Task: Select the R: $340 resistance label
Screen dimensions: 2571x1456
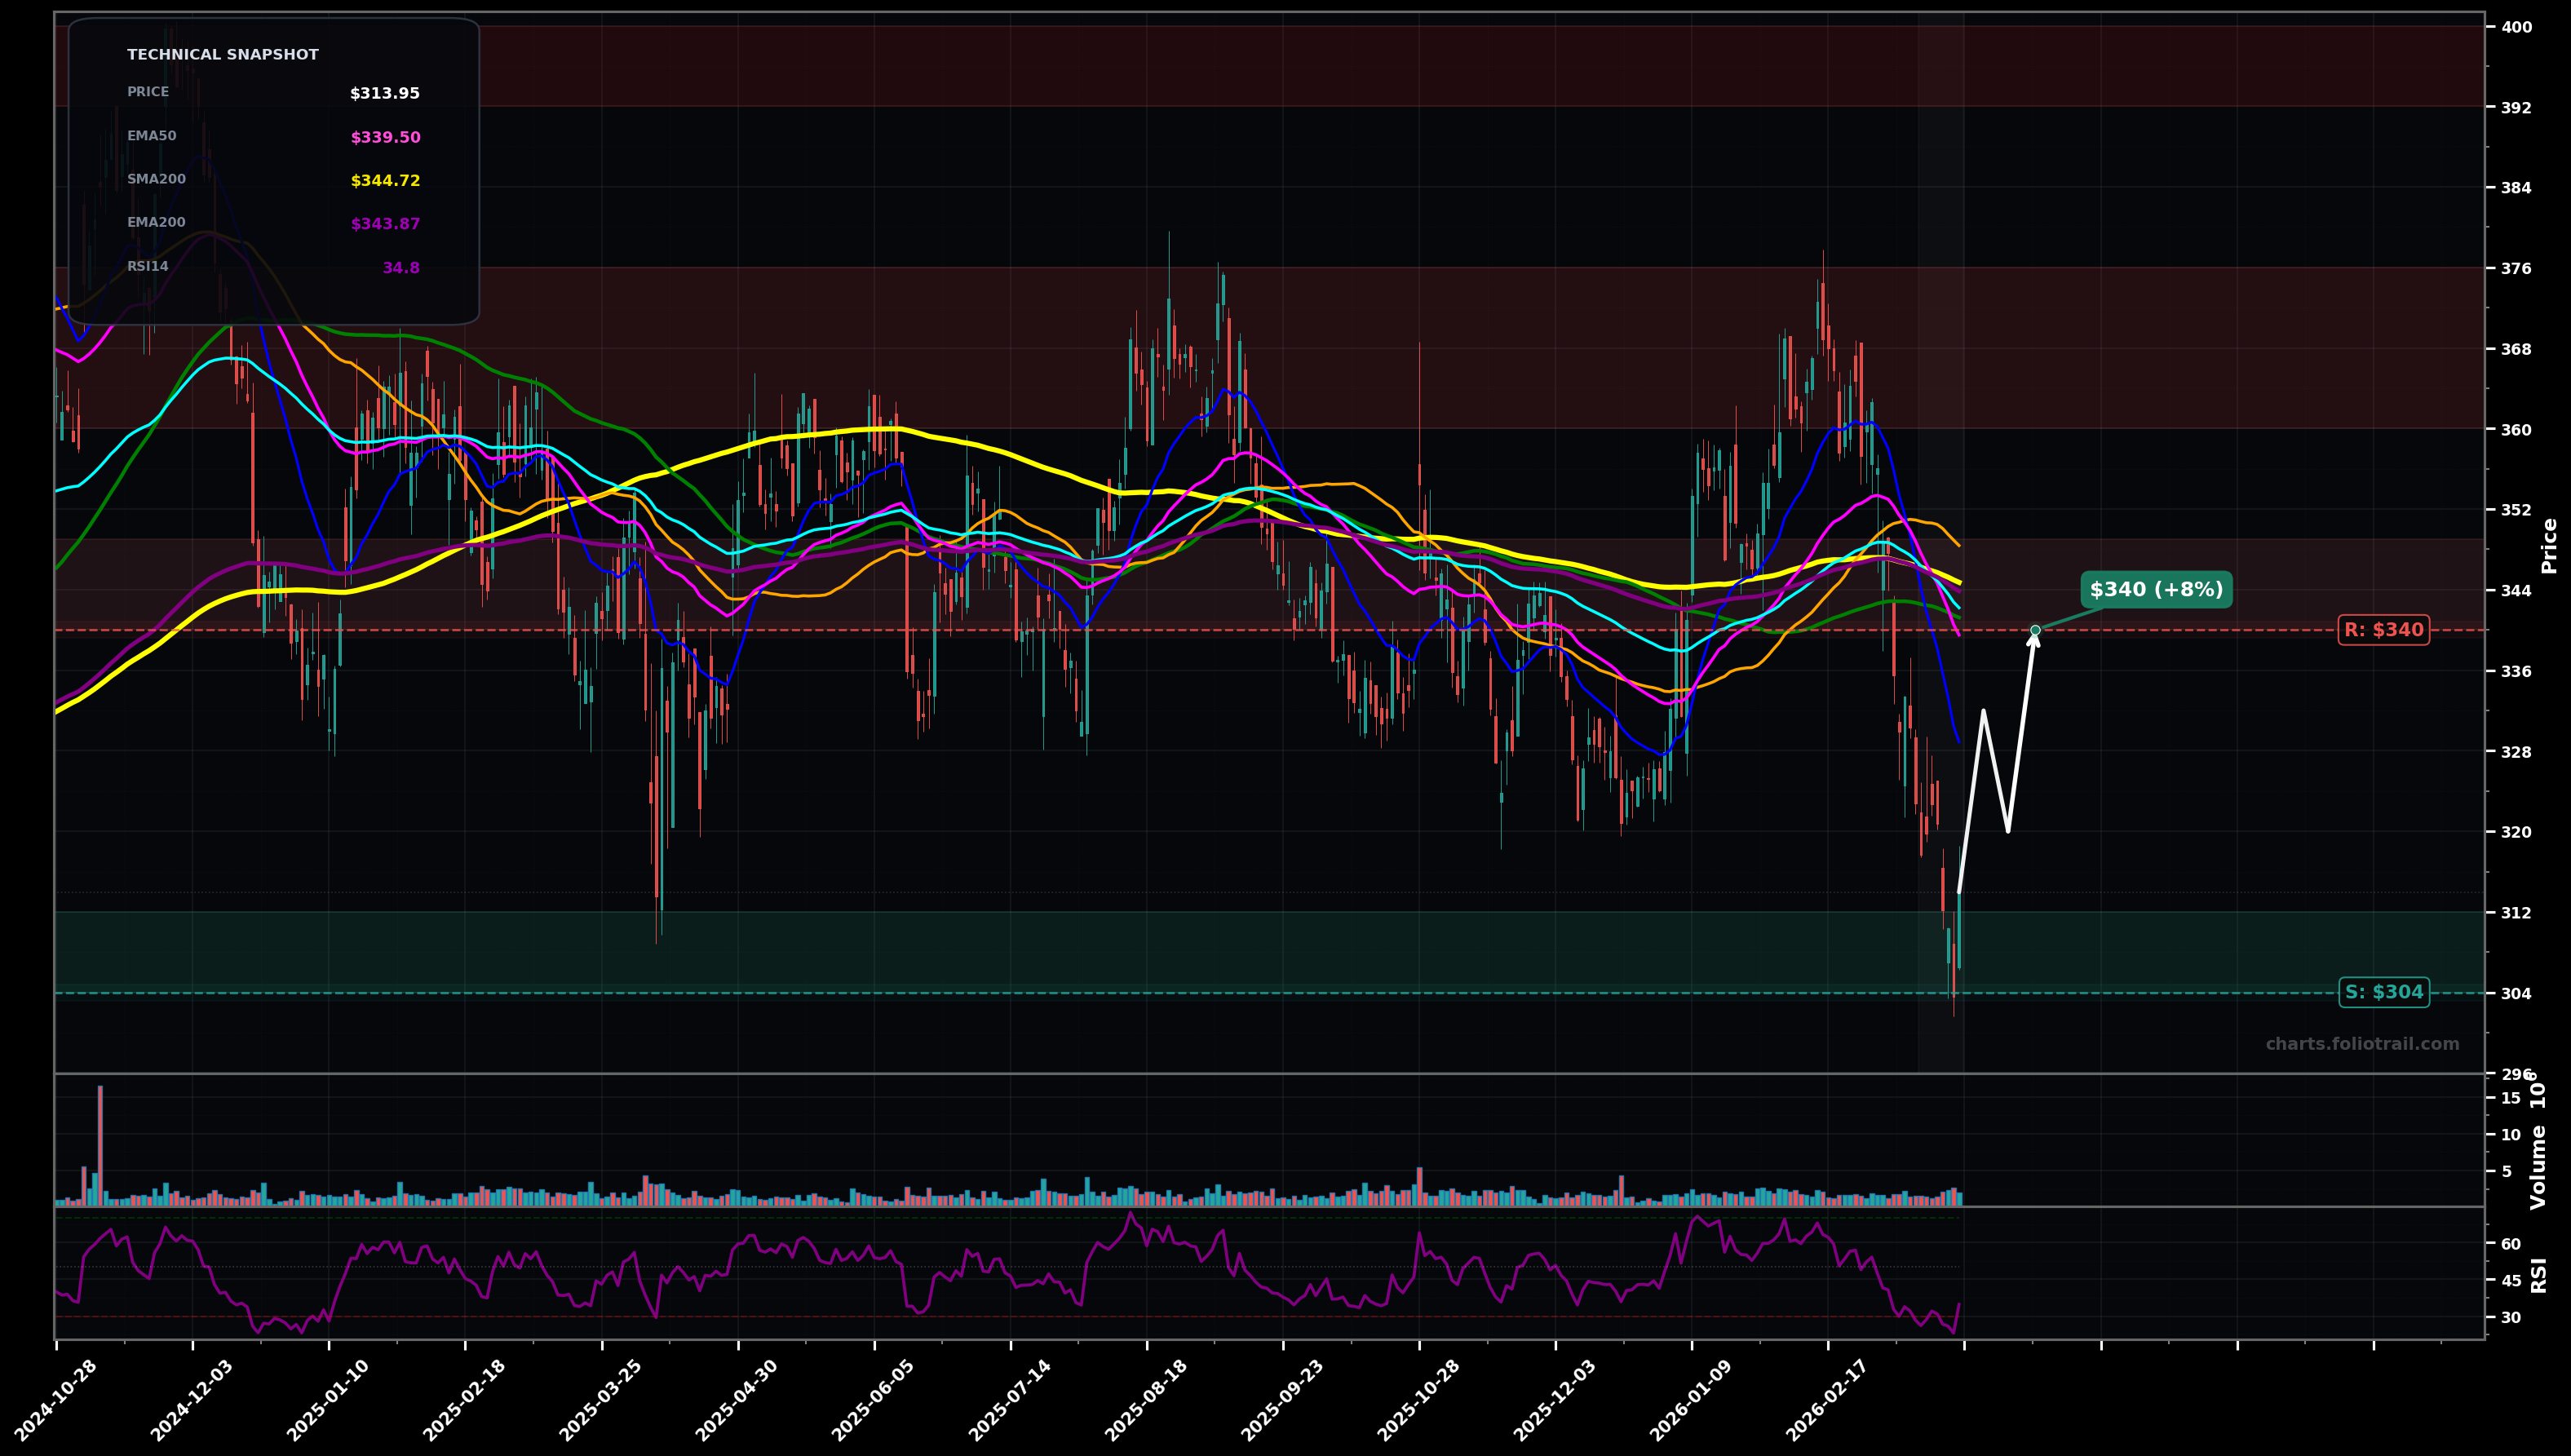Action: coord(2383,629)
